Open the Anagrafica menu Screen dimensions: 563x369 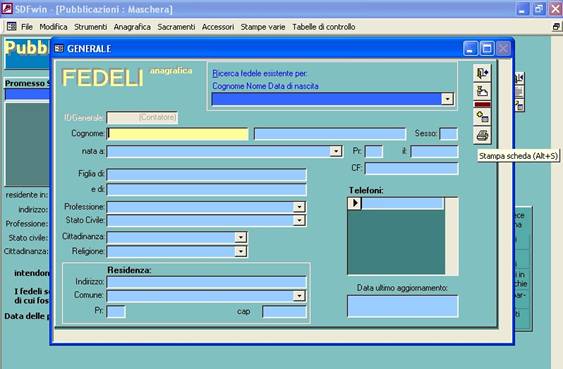point(132,27)
